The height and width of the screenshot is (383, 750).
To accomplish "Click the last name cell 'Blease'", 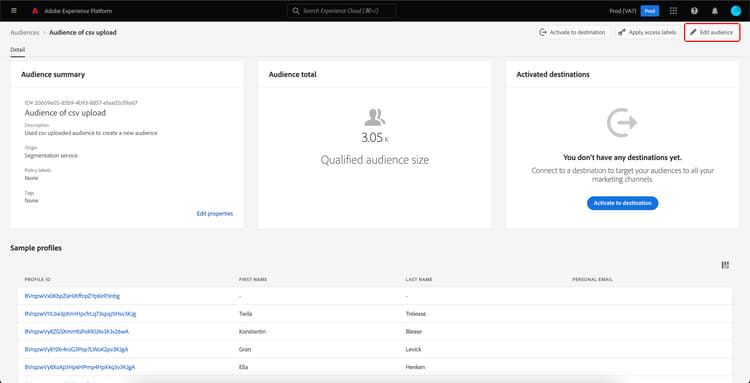I will pyautogui.click(x=413, y=331).
